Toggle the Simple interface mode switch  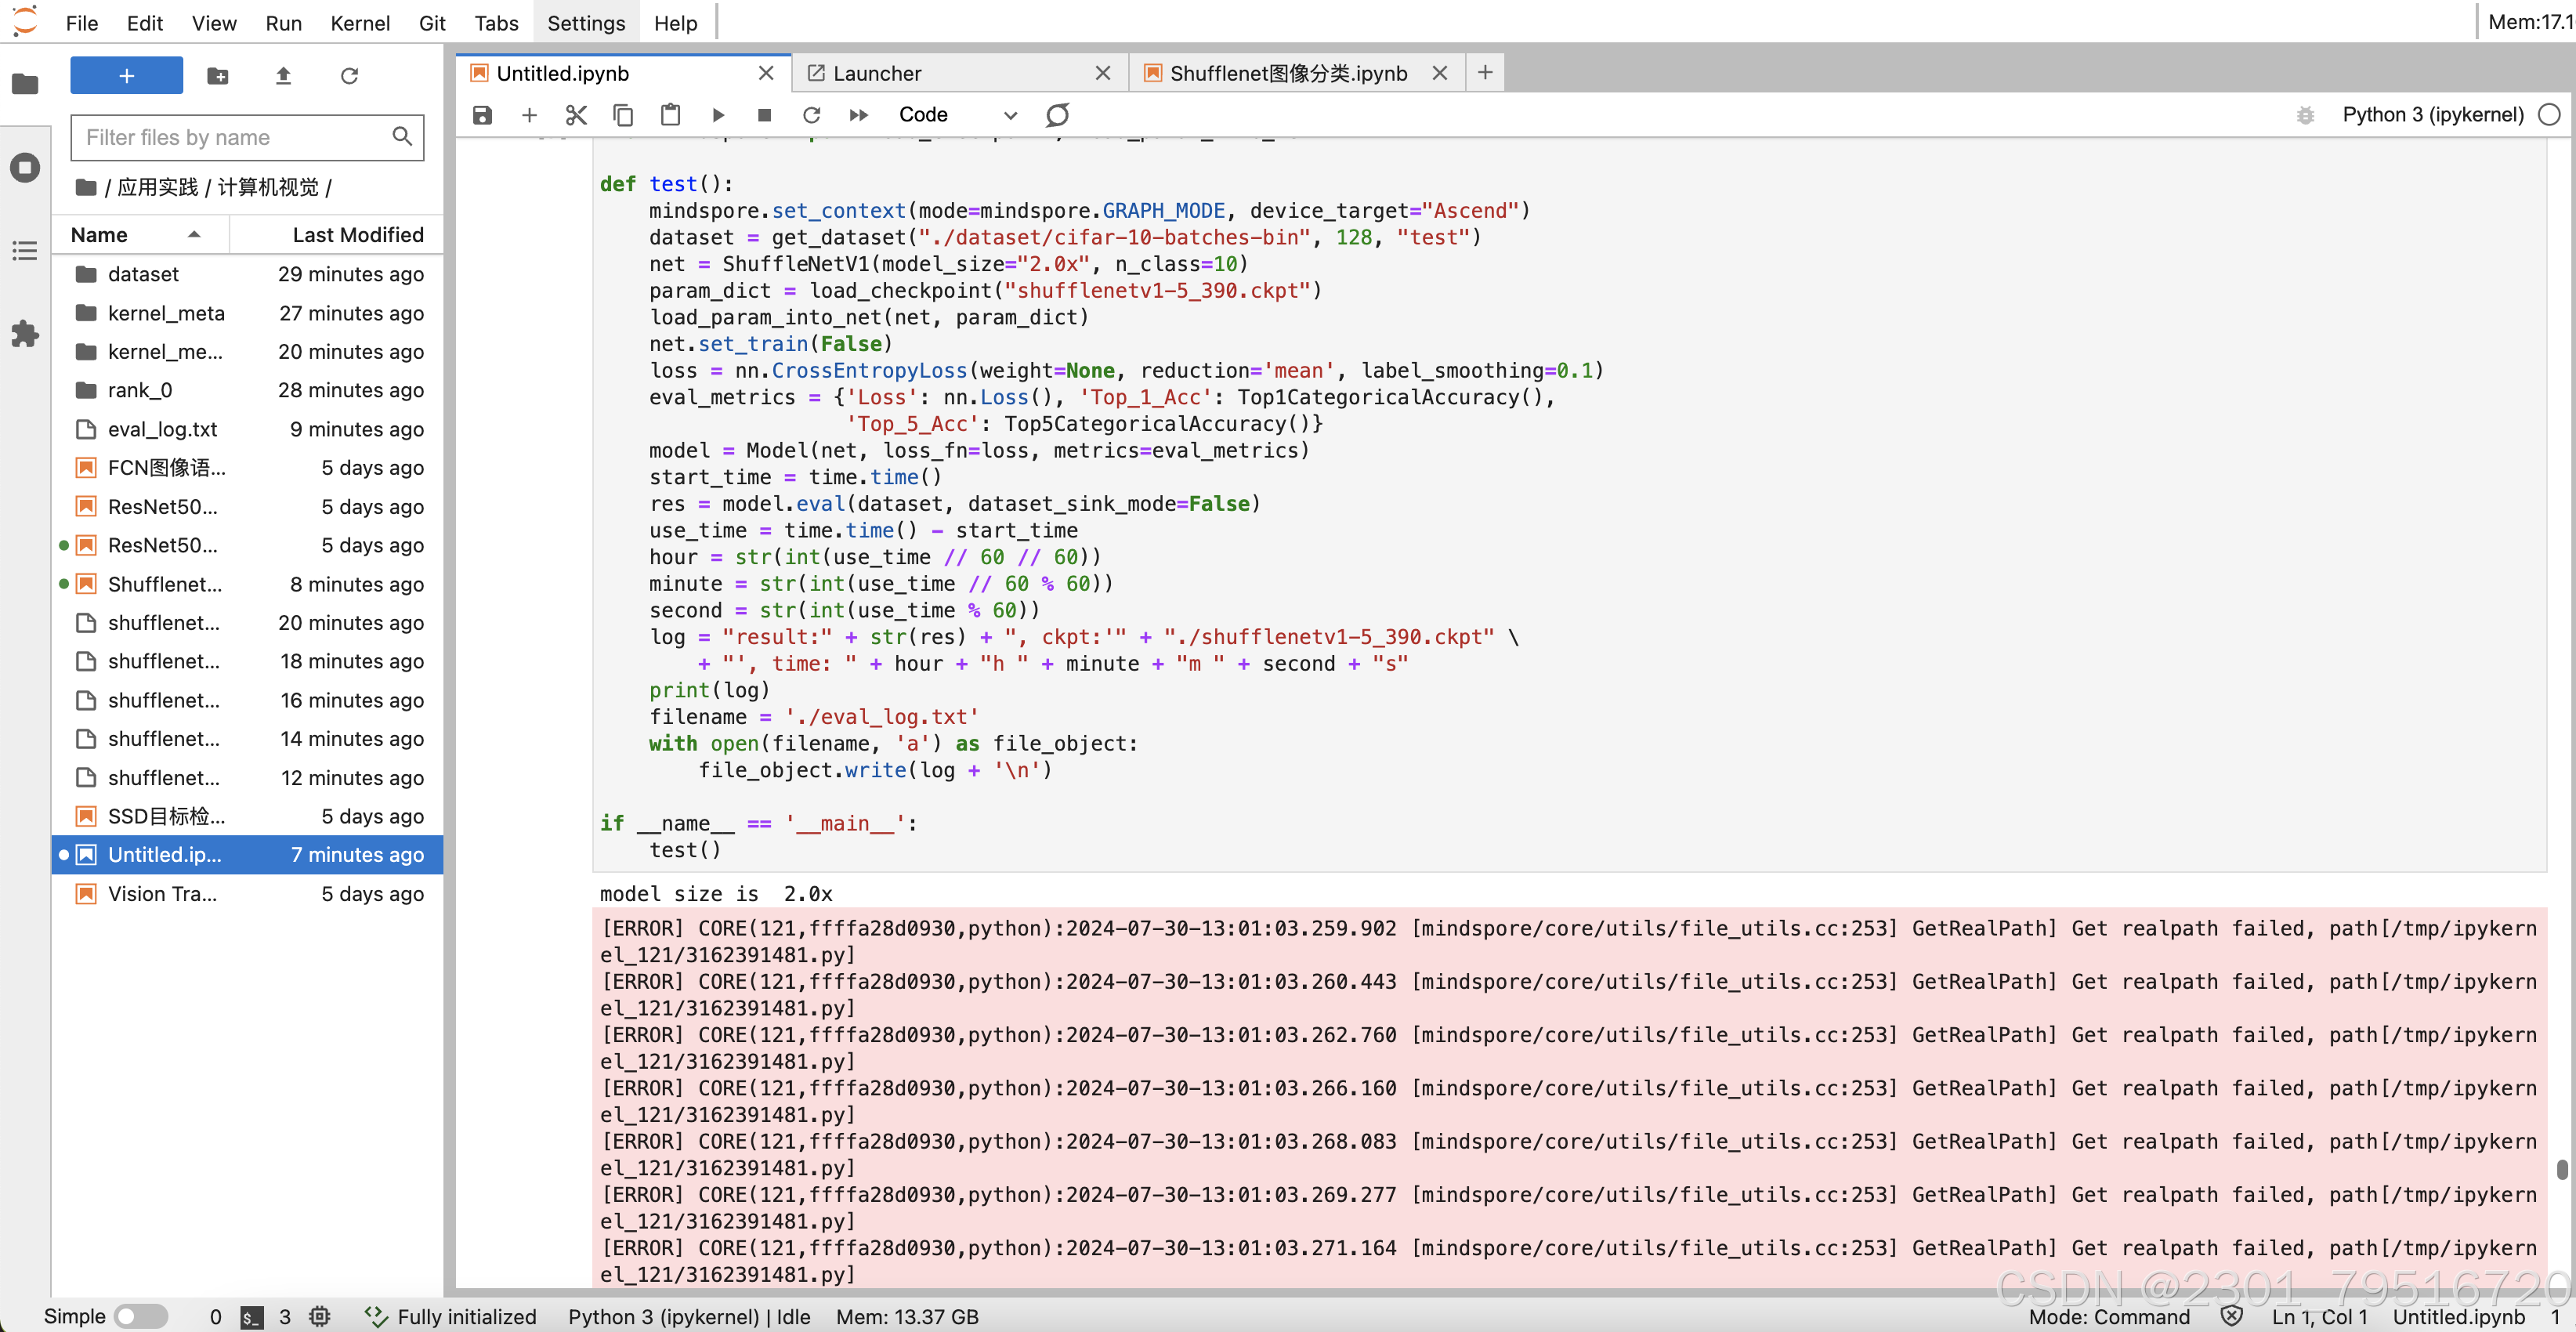(x=141, y=1316)
